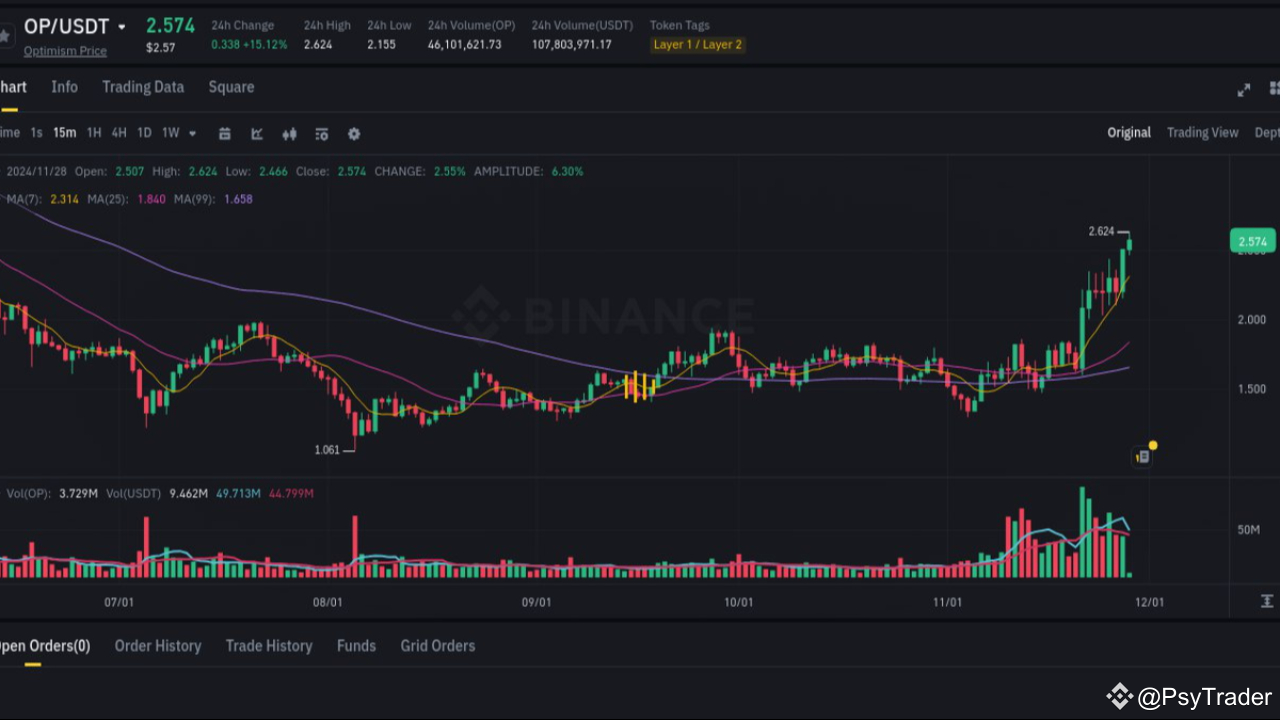Click the 2.624 high price marker

tap(1101, 231)
